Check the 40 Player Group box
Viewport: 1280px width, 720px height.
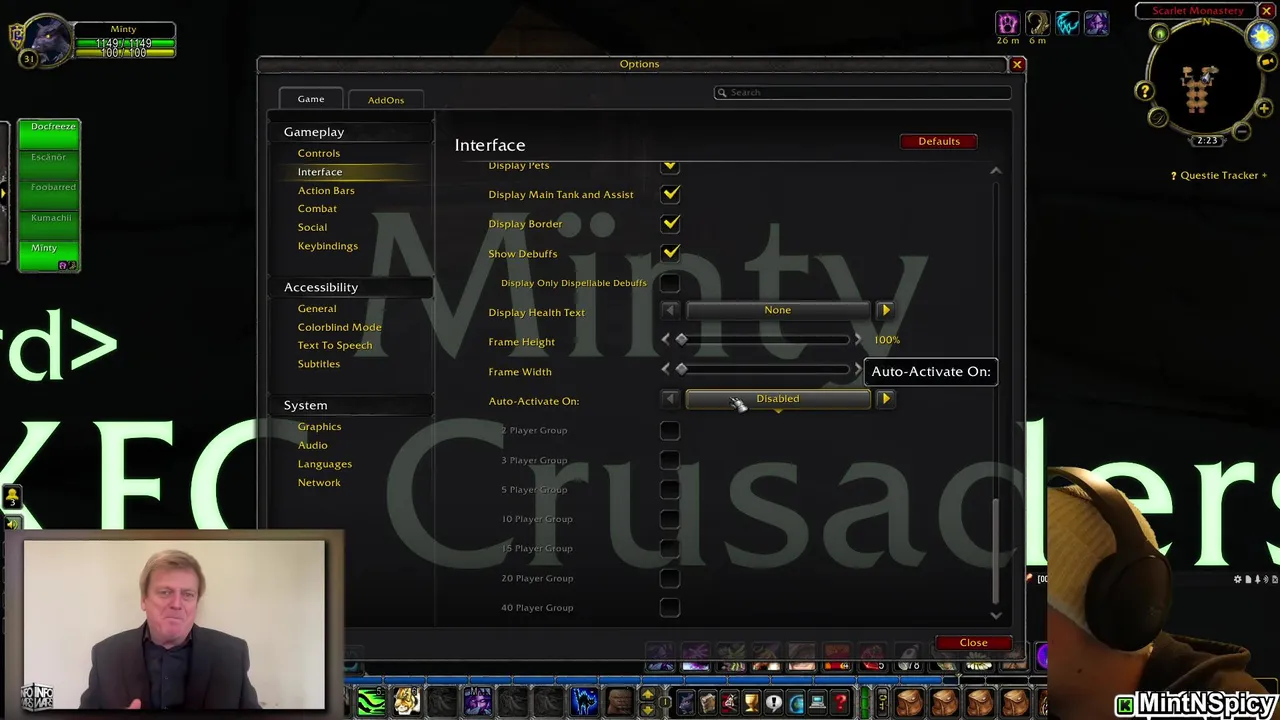pos(670,607)
